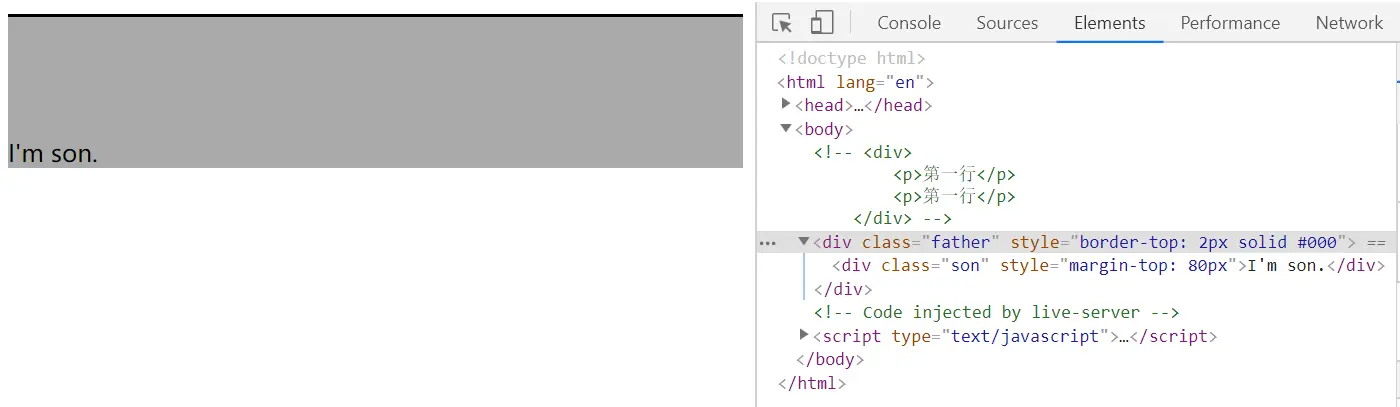
Task: Open the Console tab
Action: (x=909, y=23)
